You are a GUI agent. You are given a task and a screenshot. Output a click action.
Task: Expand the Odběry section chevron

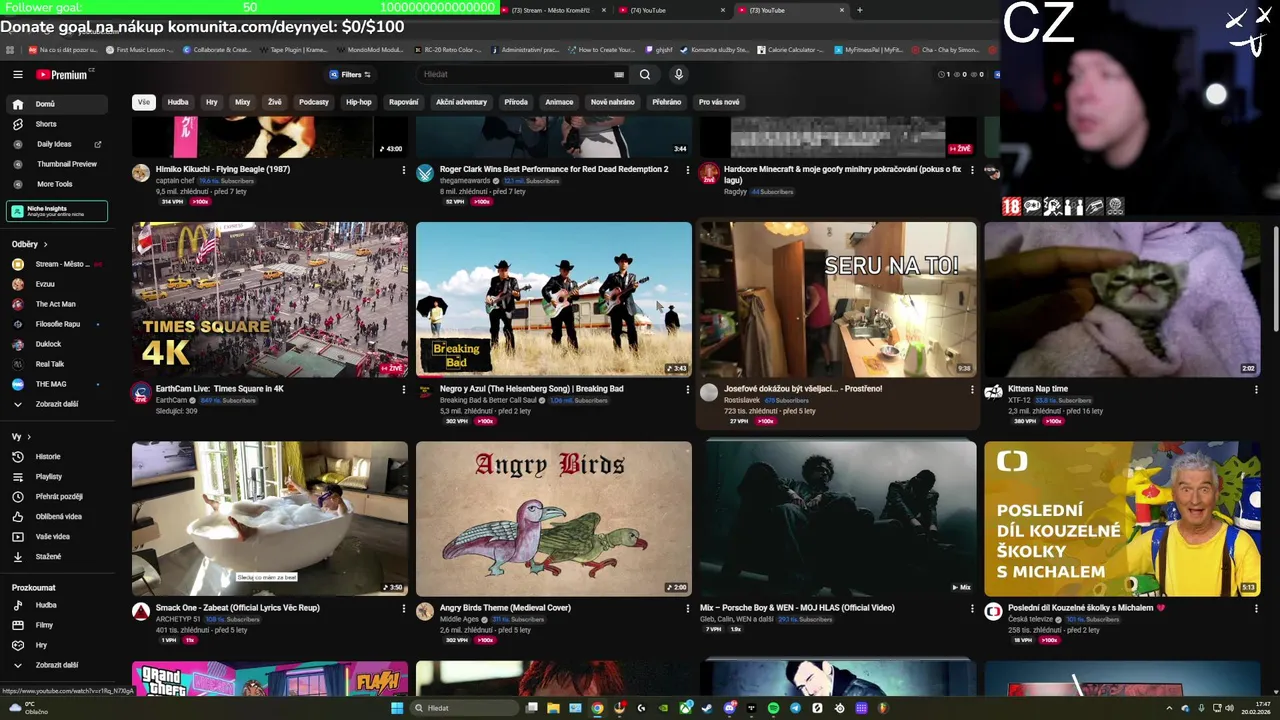pyautogui.click(x=45, y=244)
